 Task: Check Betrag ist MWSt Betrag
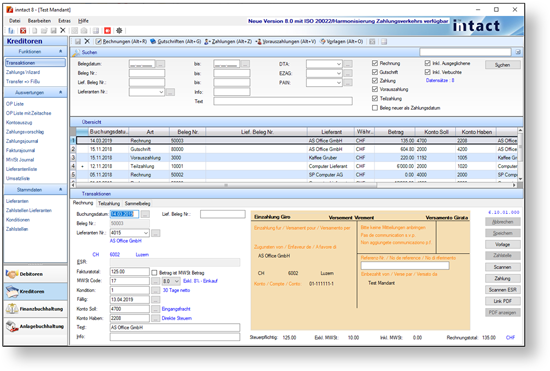click(x=154, y=272)
